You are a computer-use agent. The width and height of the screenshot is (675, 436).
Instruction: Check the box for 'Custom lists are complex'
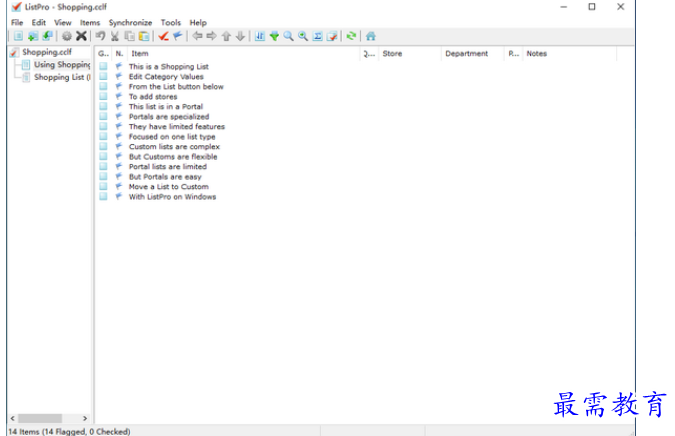pyautogui.click(x=103, y=146)
